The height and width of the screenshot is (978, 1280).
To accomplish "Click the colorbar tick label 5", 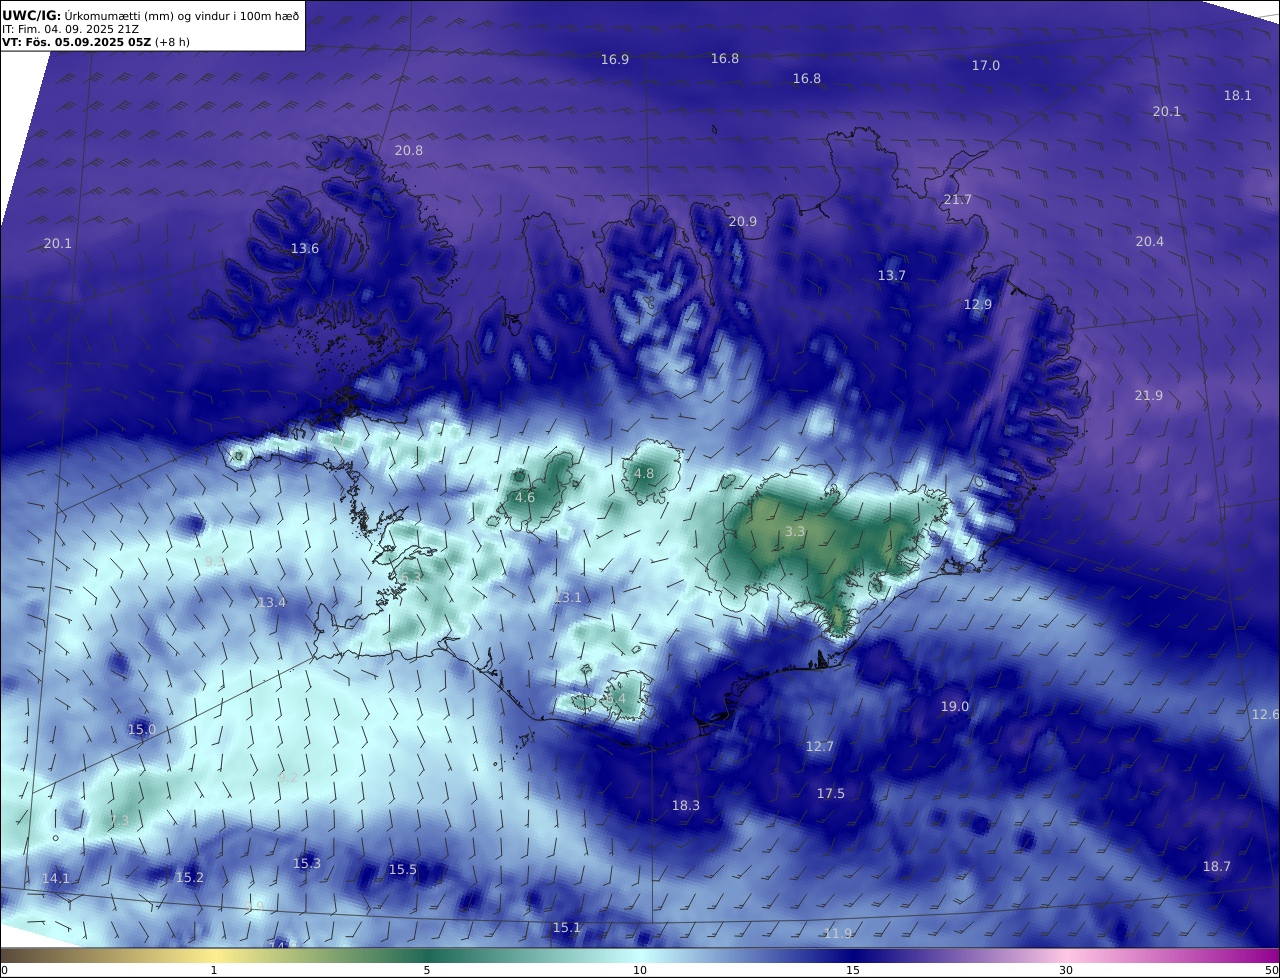I will point(427,970).
